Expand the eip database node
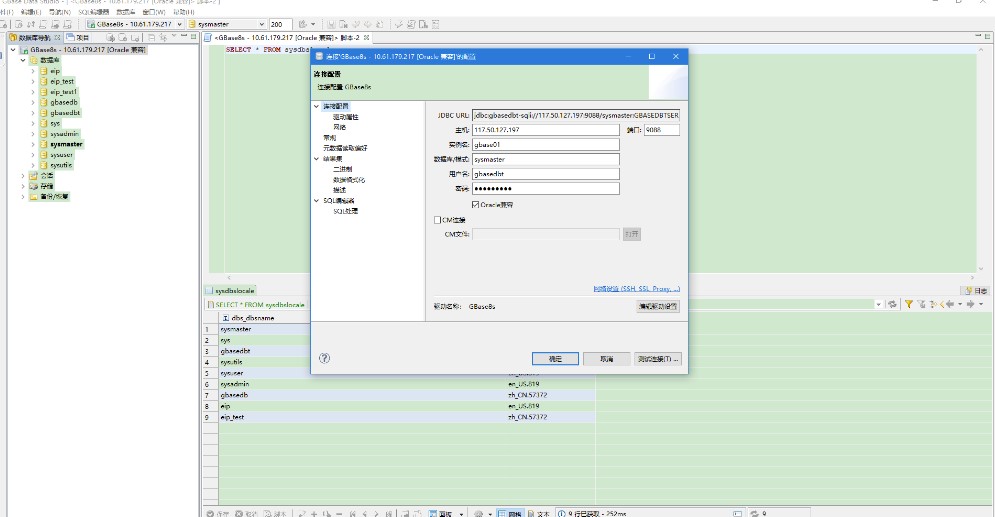This screenshot has height=517, width=995. (x=33, y=71)
